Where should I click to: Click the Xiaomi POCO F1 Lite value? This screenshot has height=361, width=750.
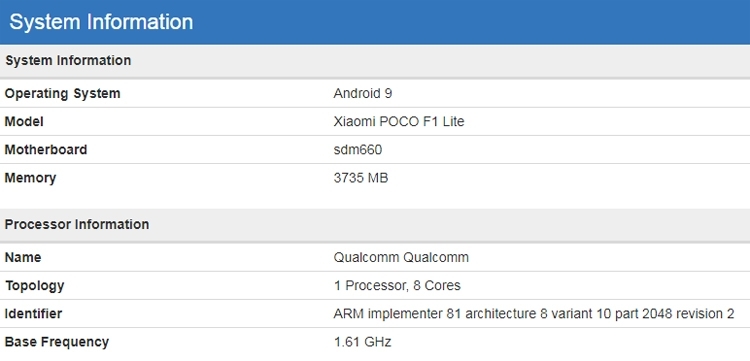pos(398,121)
